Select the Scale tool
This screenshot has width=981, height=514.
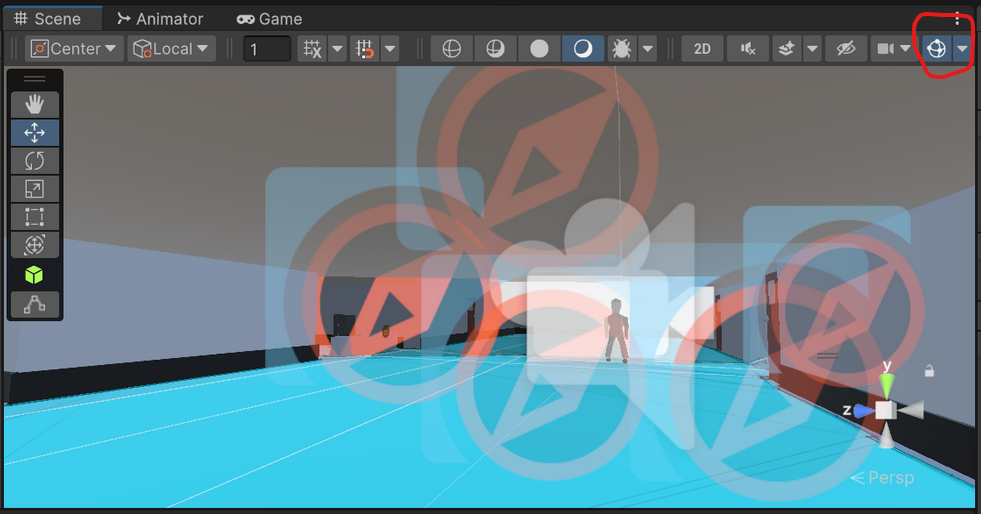tap(34, 189)
